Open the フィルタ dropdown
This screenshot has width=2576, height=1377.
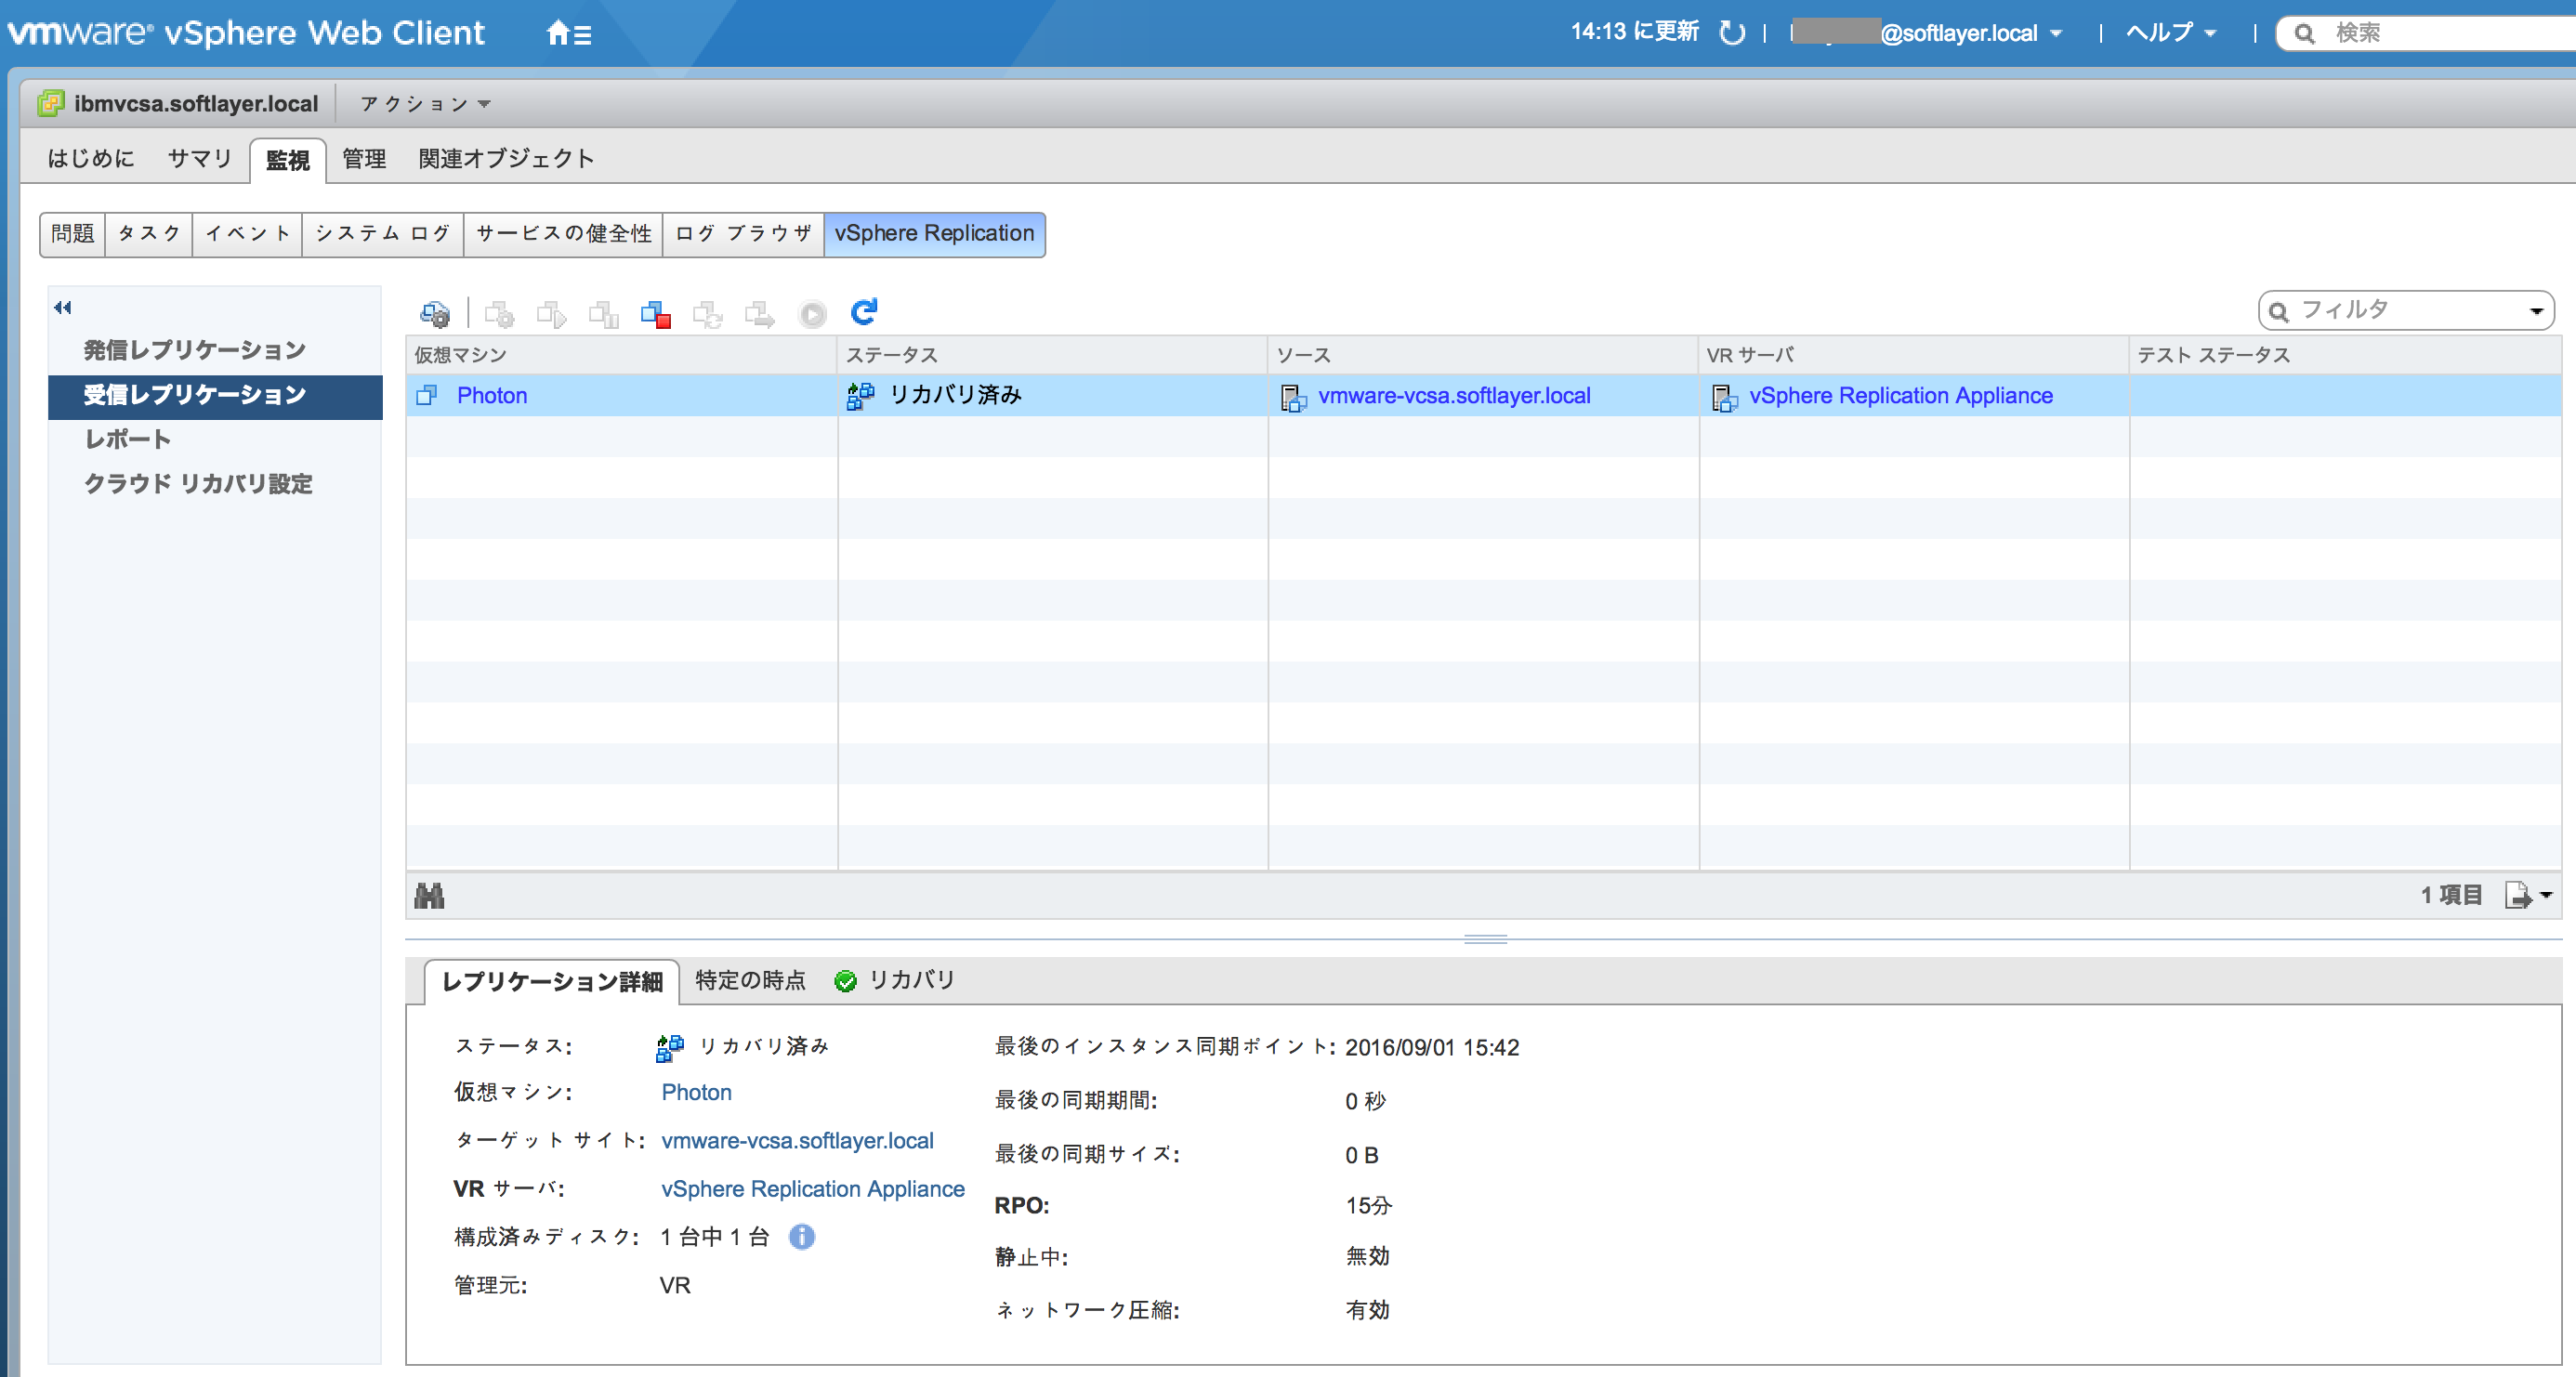point(2536,310)
